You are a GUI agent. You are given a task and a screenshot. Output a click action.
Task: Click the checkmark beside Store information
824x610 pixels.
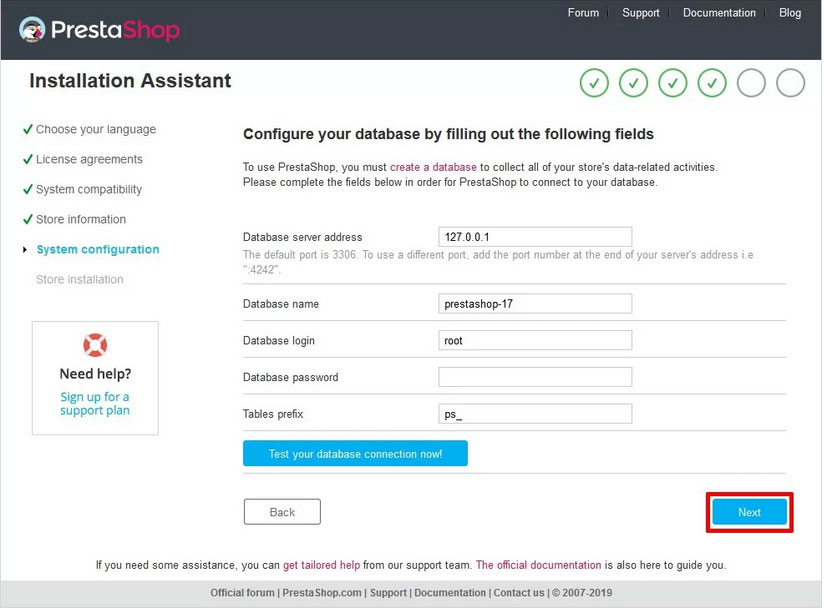28,219
